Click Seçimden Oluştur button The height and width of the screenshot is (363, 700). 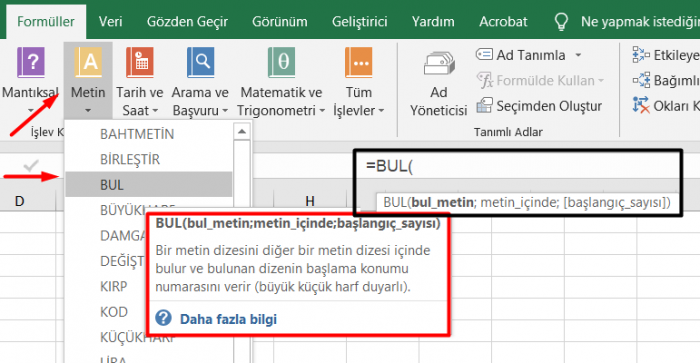[539, 106]
